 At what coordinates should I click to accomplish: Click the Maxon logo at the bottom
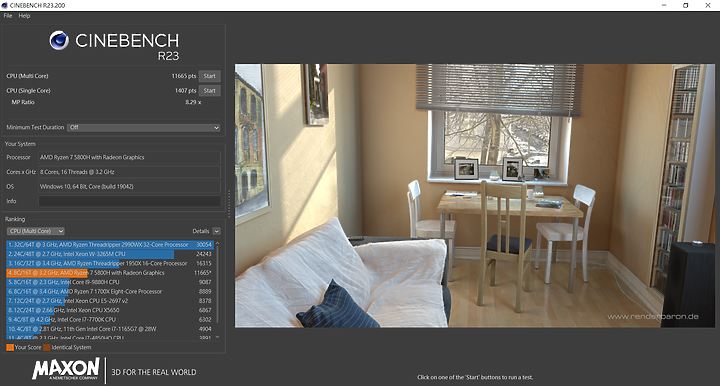point(66,369)
